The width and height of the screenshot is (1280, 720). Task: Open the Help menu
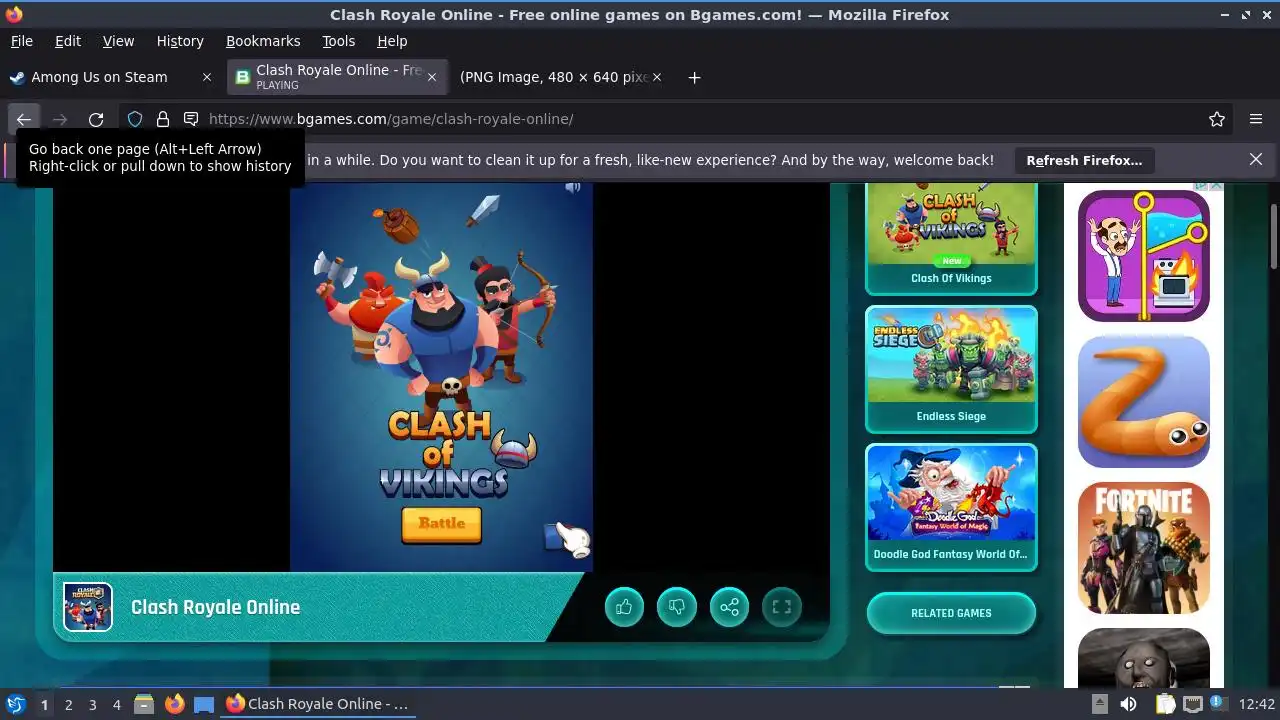[x=392, y=41]
